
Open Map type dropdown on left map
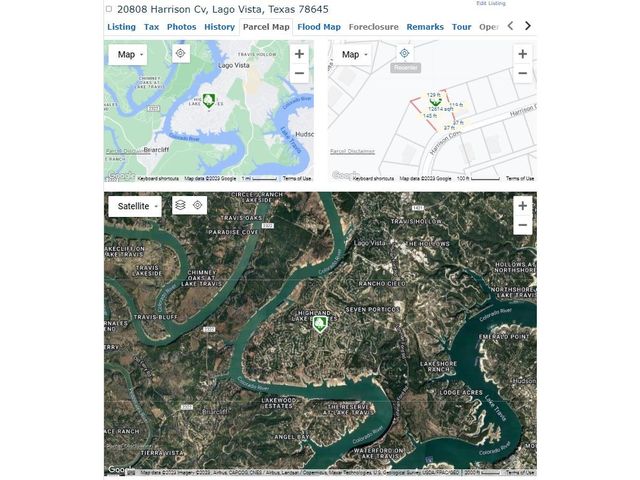pos(129,54)
